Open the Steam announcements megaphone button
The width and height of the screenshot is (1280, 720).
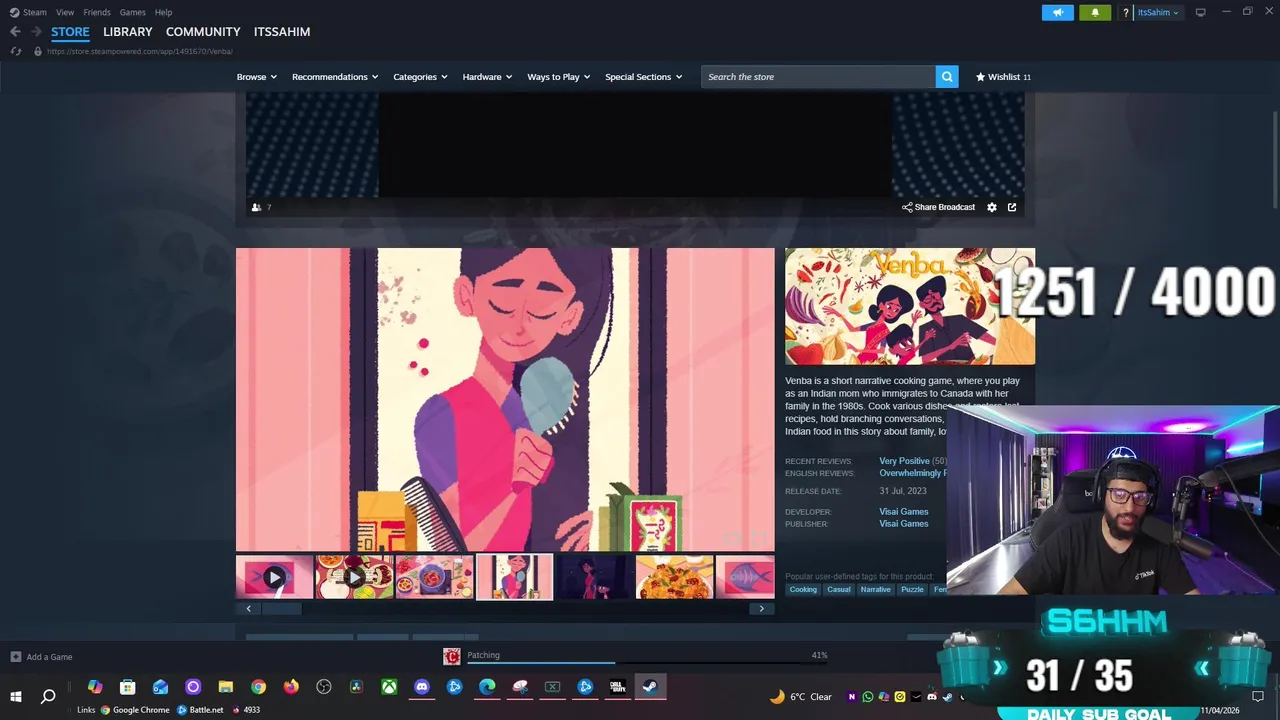1057,13
